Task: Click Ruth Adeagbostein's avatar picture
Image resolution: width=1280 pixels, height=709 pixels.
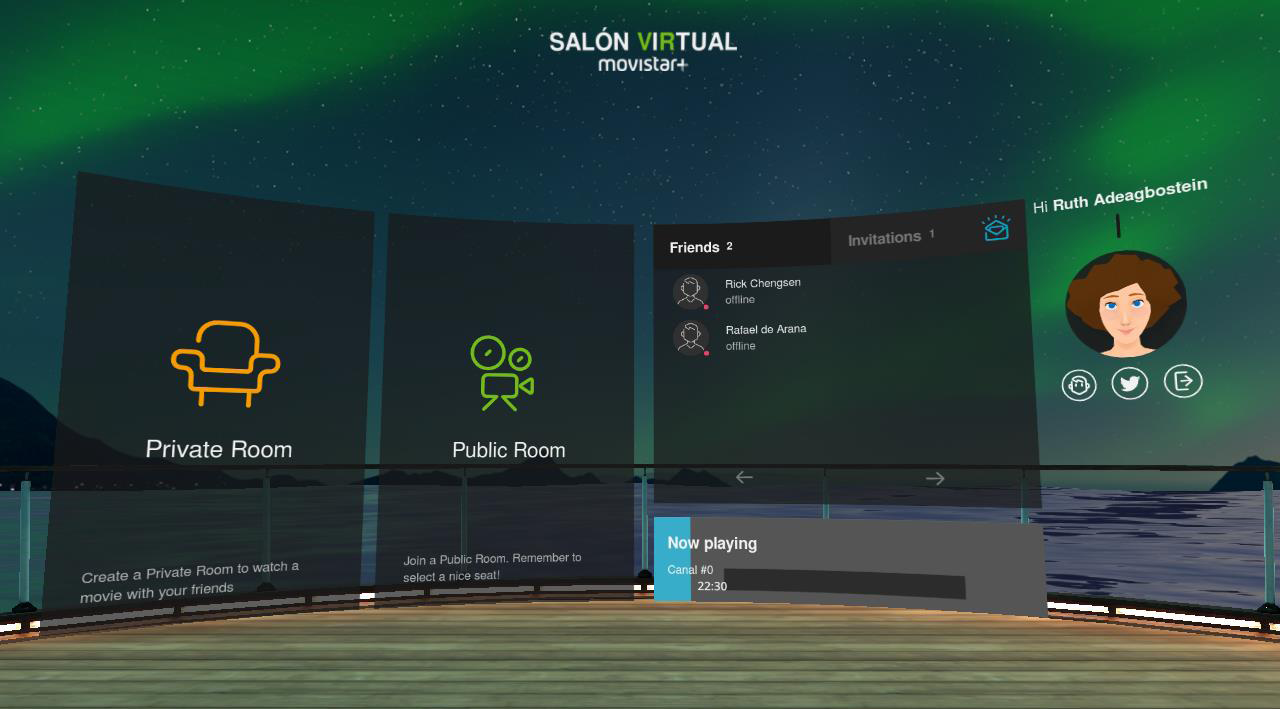Action: click(x=1125, y=304)
